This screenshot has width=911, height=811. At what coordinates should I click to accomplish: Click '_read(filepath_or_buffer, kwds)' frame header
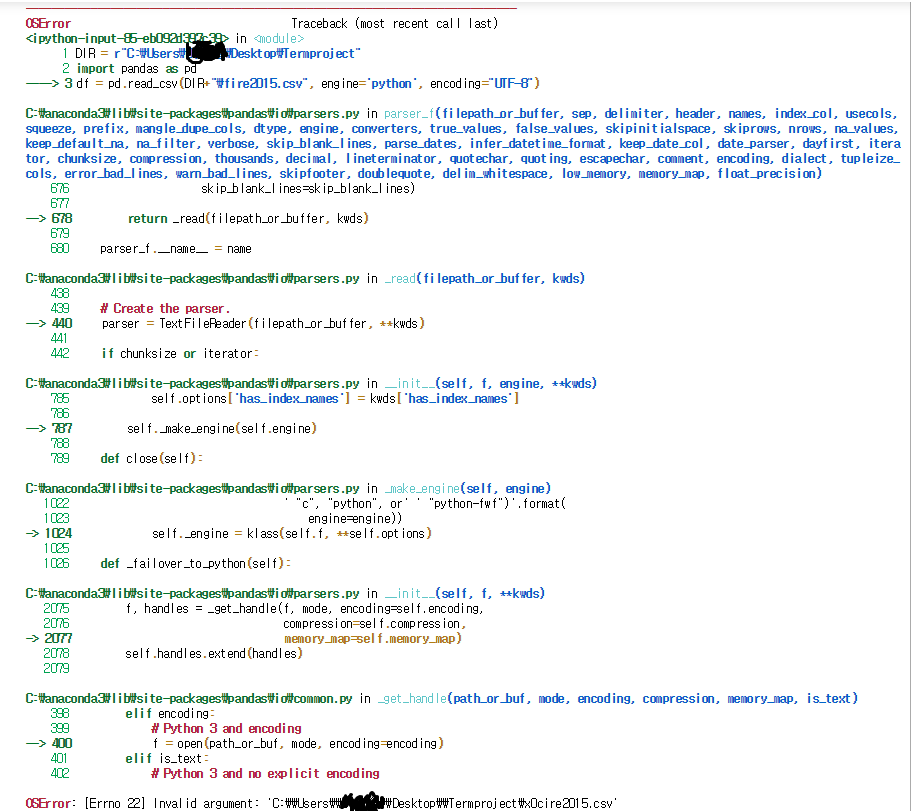pos(484,278)
